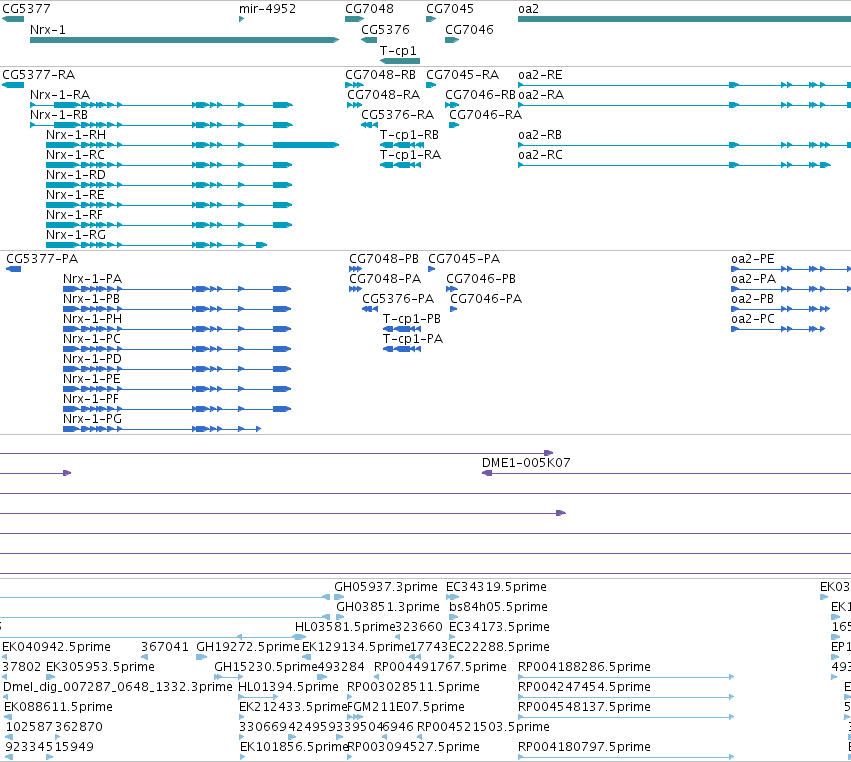
Task: Click the CG7048 gene label
Action: coord(369,9)
